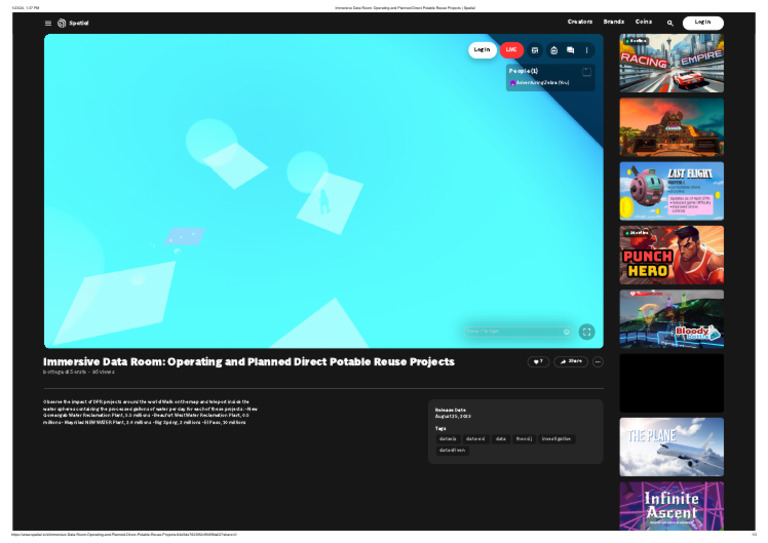Click the search magnifier icon
The height and width of the screenshot is (543, 768).
[670, 23]
